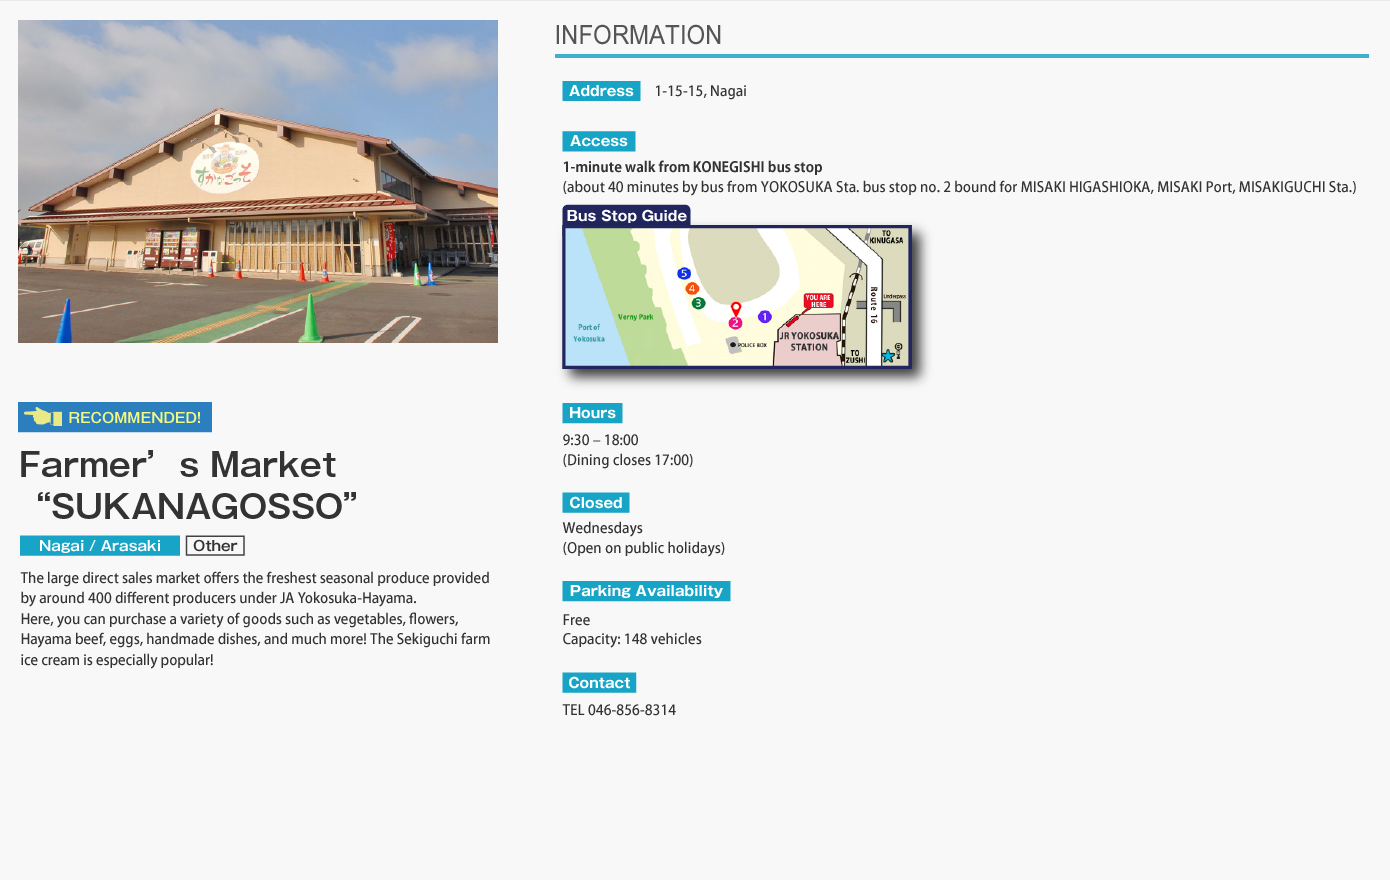Click the pointing hand Recommended icon
The width and height of the screenshot is (1390, 880).
coord(42,417)
